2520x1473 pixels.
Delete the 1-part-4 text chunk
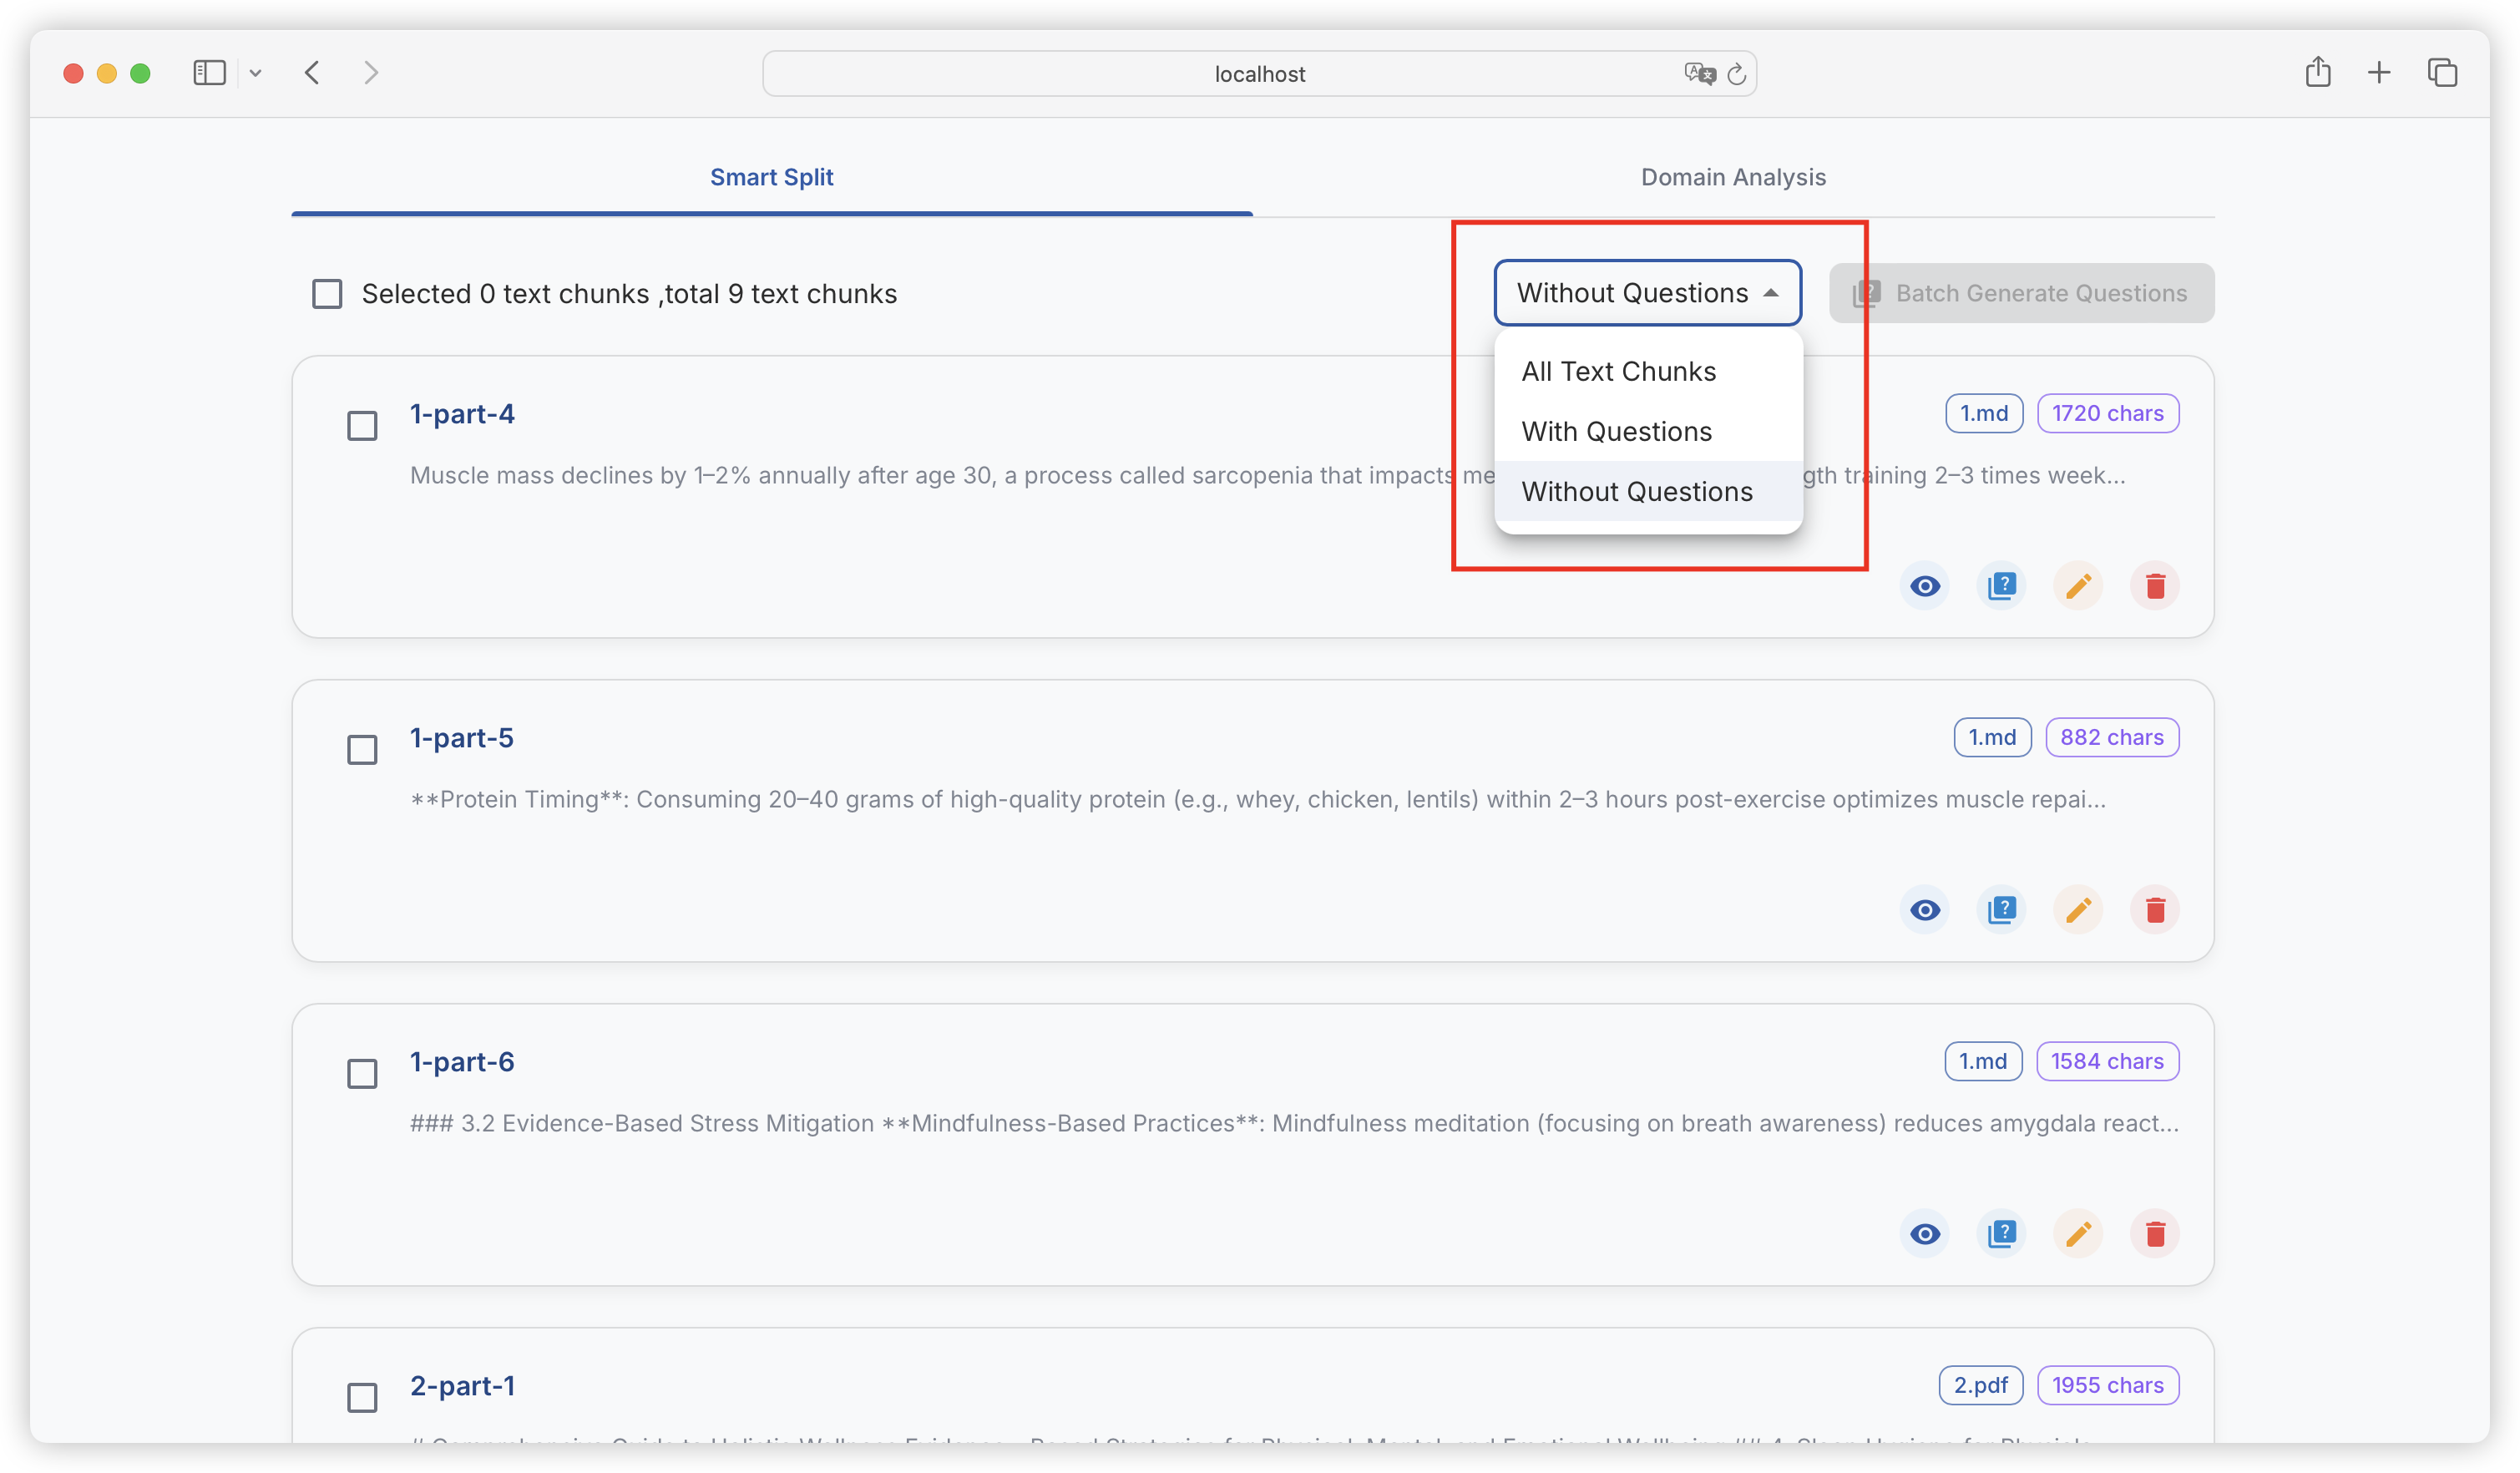click(2155, 586)
